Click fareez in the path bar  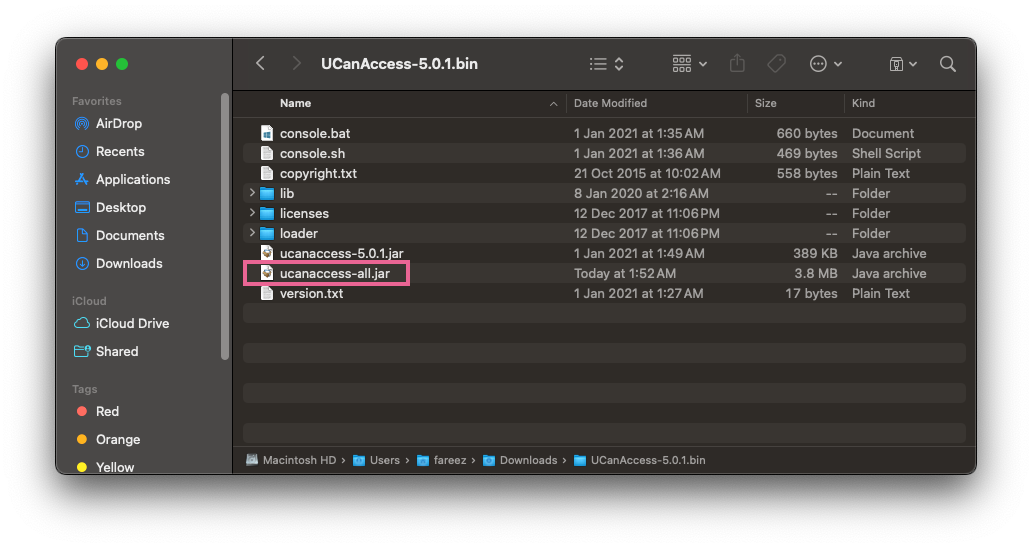coord(442,461)
